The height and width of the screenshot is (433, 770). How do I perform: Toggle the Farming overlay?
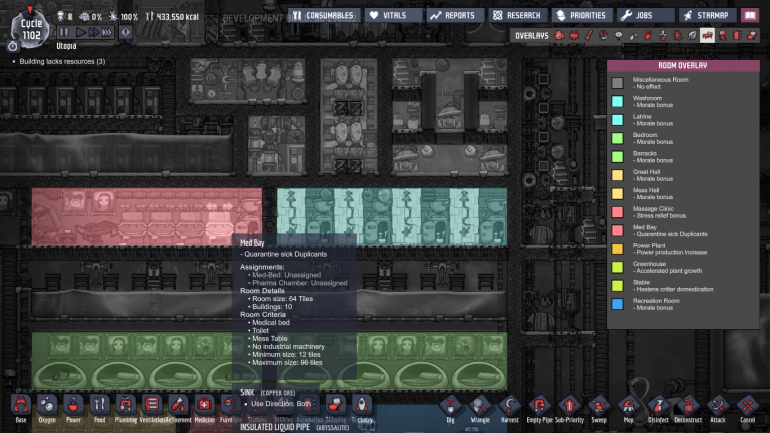692,35
